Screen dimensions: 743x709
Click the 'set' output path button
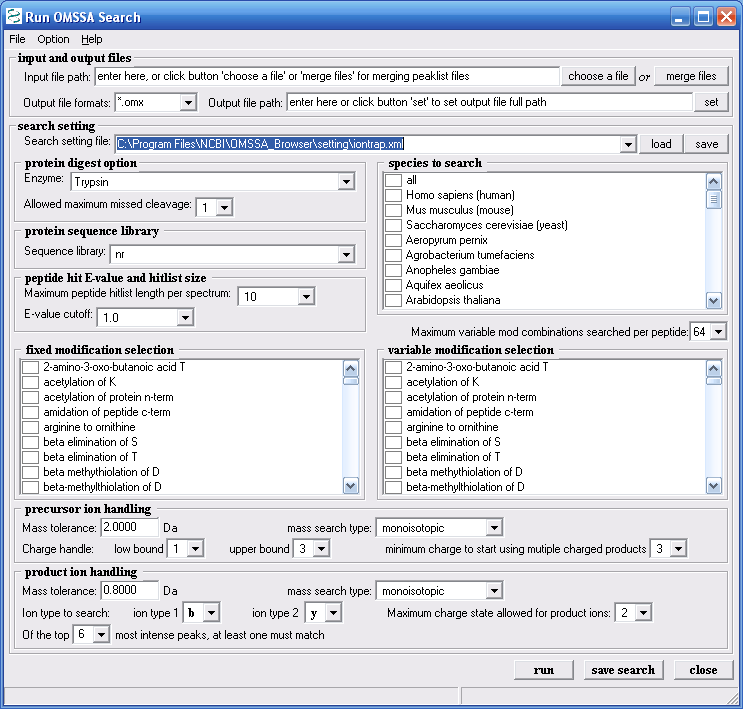pyautogui.click(x=711, y=102)
